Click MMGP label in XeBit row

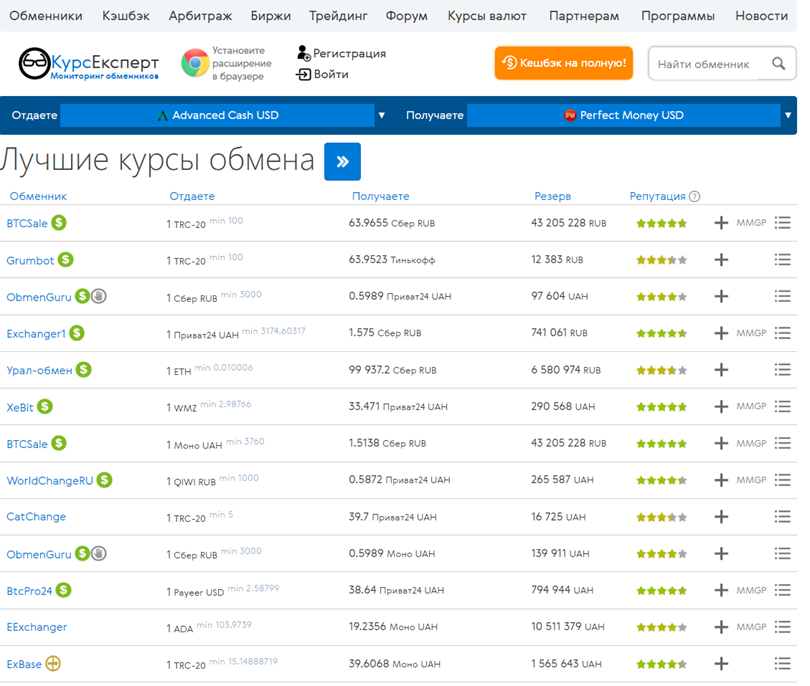click(x=751, y=407)
